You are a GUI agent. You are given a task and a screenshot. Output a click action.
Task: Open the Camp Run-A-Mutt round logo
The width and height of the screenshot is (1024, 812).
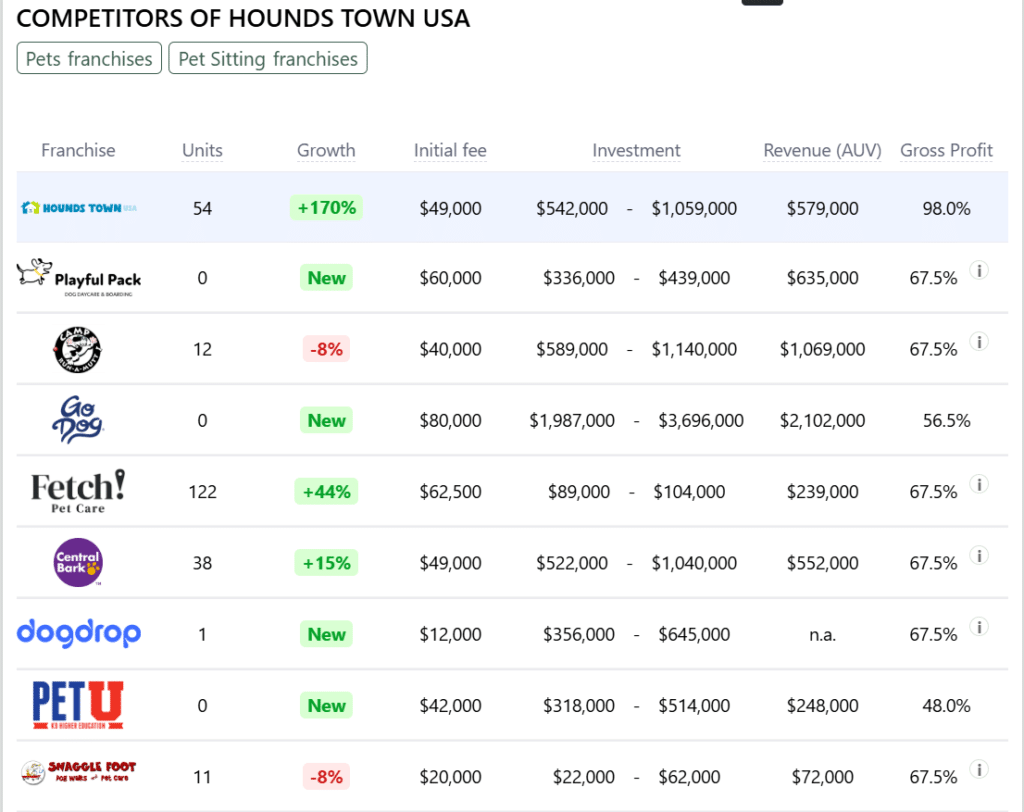point(78,349)
